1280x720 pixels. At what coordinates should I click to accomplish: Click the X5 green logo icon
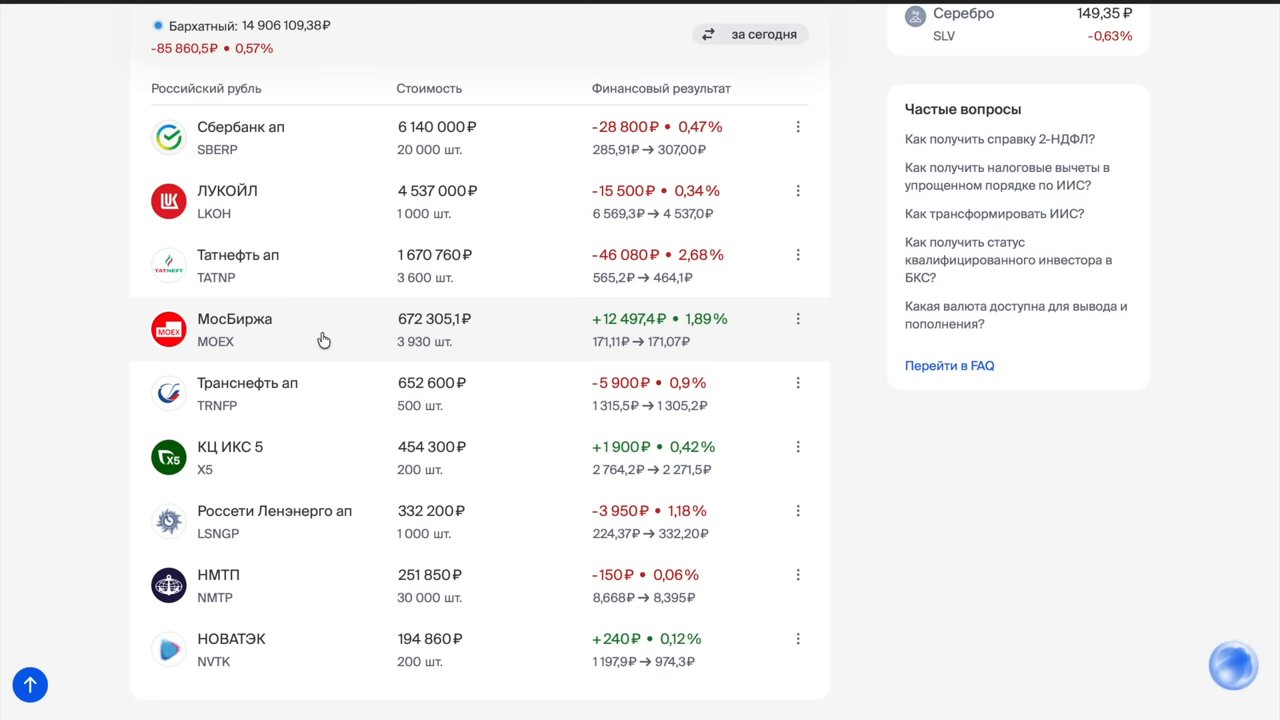169,458
